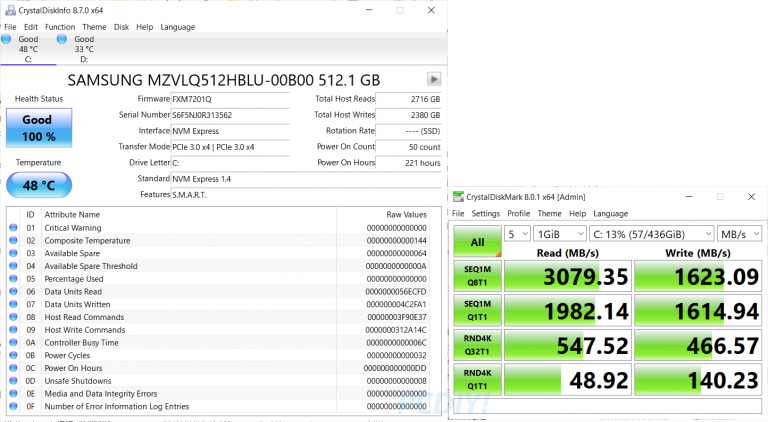Start the SEQ1M Q1T1 test
Image resolution: width=768 pixels, height=422 pixels.
point(478,310)
